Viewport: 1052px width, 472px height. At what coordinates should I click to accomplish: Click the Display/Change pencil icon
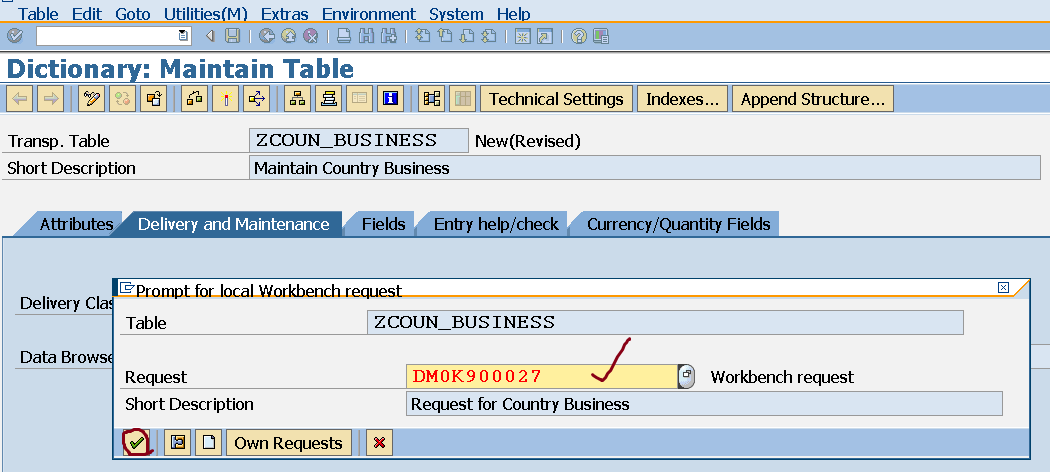(x=92, y=99)
